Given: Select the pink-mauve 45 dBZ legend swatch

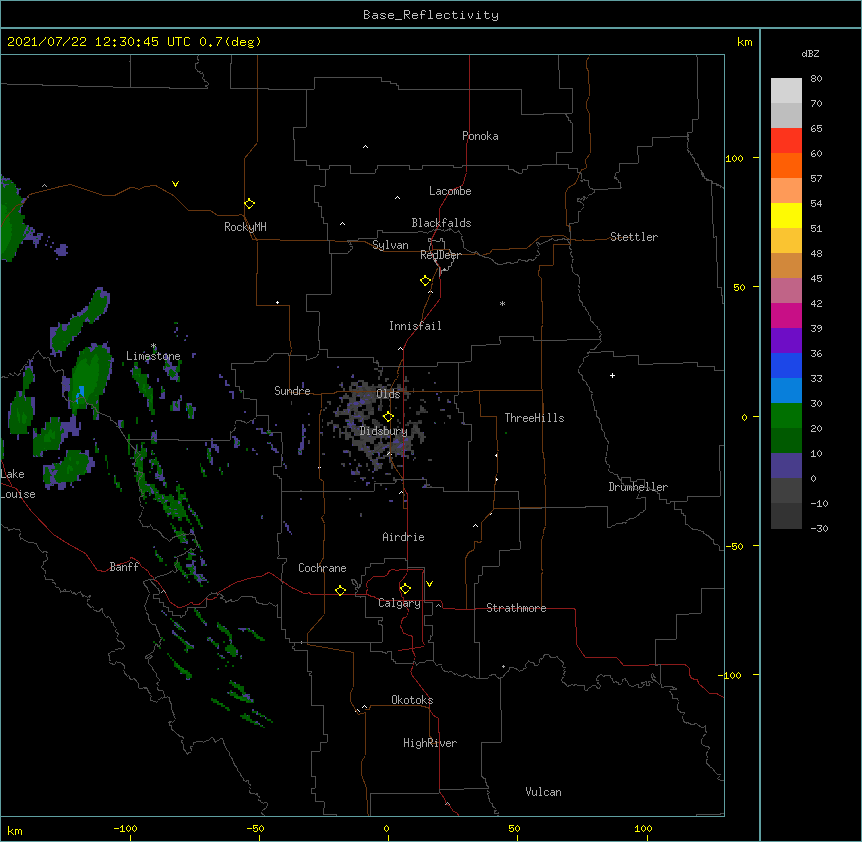Looking at the screenshot, I should pos(786,291).
